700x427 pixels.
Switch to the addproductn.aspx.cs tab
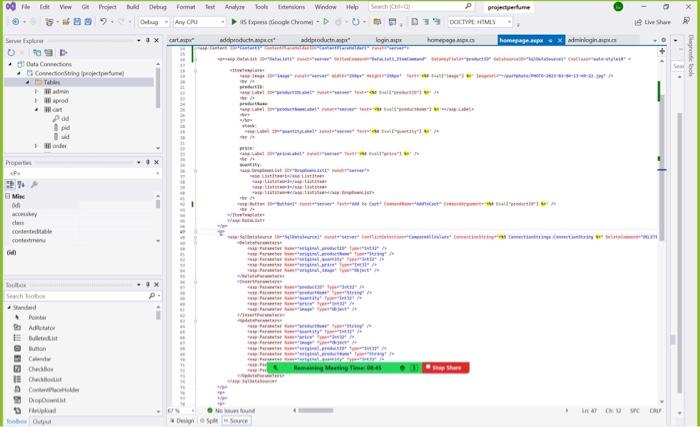247,40
